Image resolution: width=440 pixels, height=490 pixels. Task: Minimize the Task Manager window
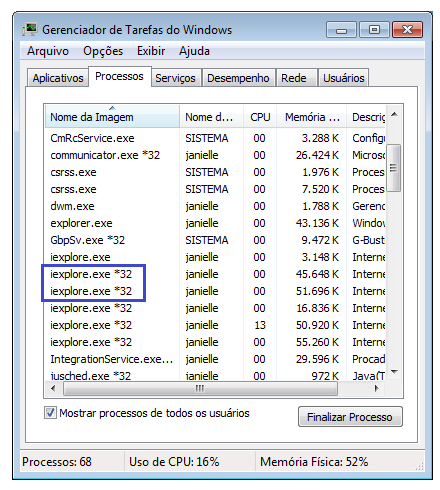341,30
